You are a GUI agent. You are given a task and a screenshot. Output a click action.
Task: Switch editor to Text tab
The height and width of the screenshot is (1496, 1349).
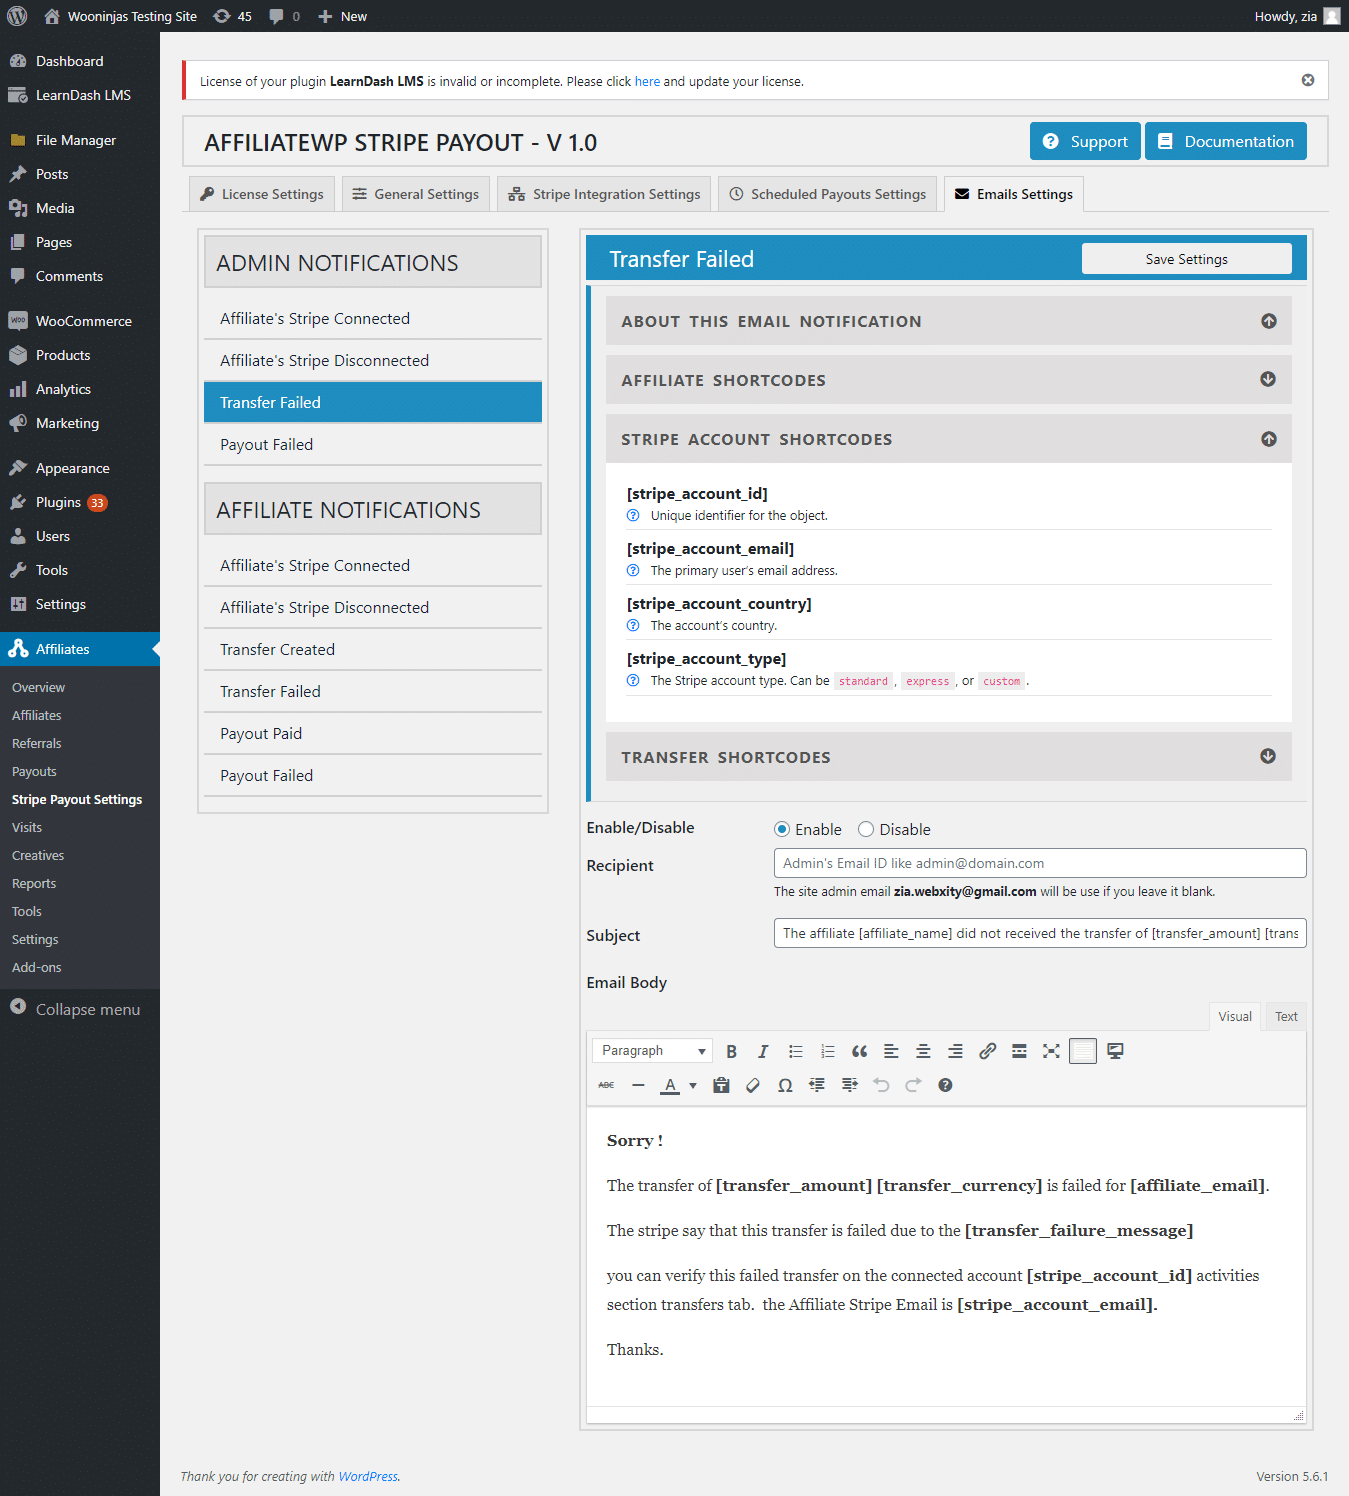click(x=1286, y=1016)
